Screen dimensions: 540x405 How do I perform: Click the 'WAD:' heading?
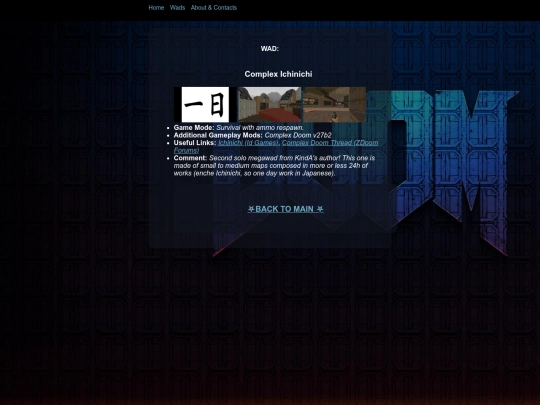coord(270,49)
